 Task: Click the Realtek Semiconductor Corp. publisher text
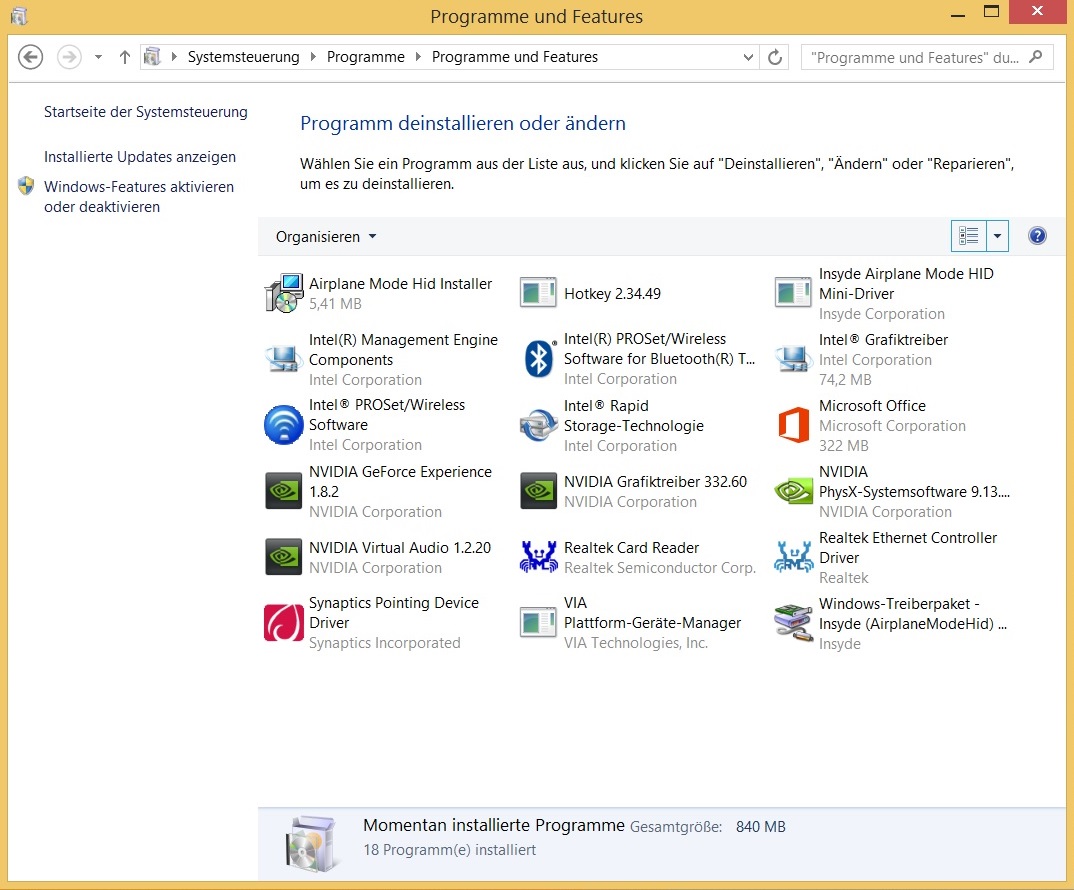[x=660, y=568]
